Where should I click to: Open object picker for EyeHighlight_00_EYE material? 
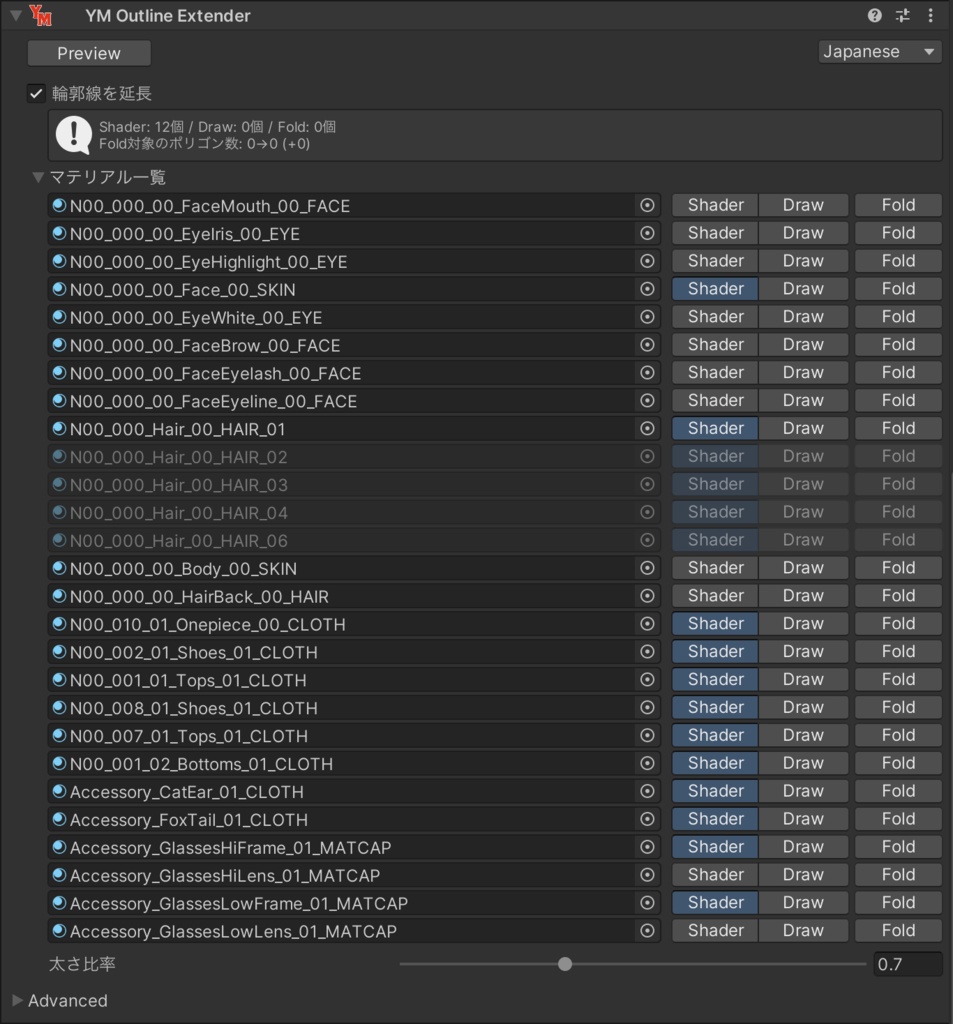pyautogui.click(x=647, y=261)
